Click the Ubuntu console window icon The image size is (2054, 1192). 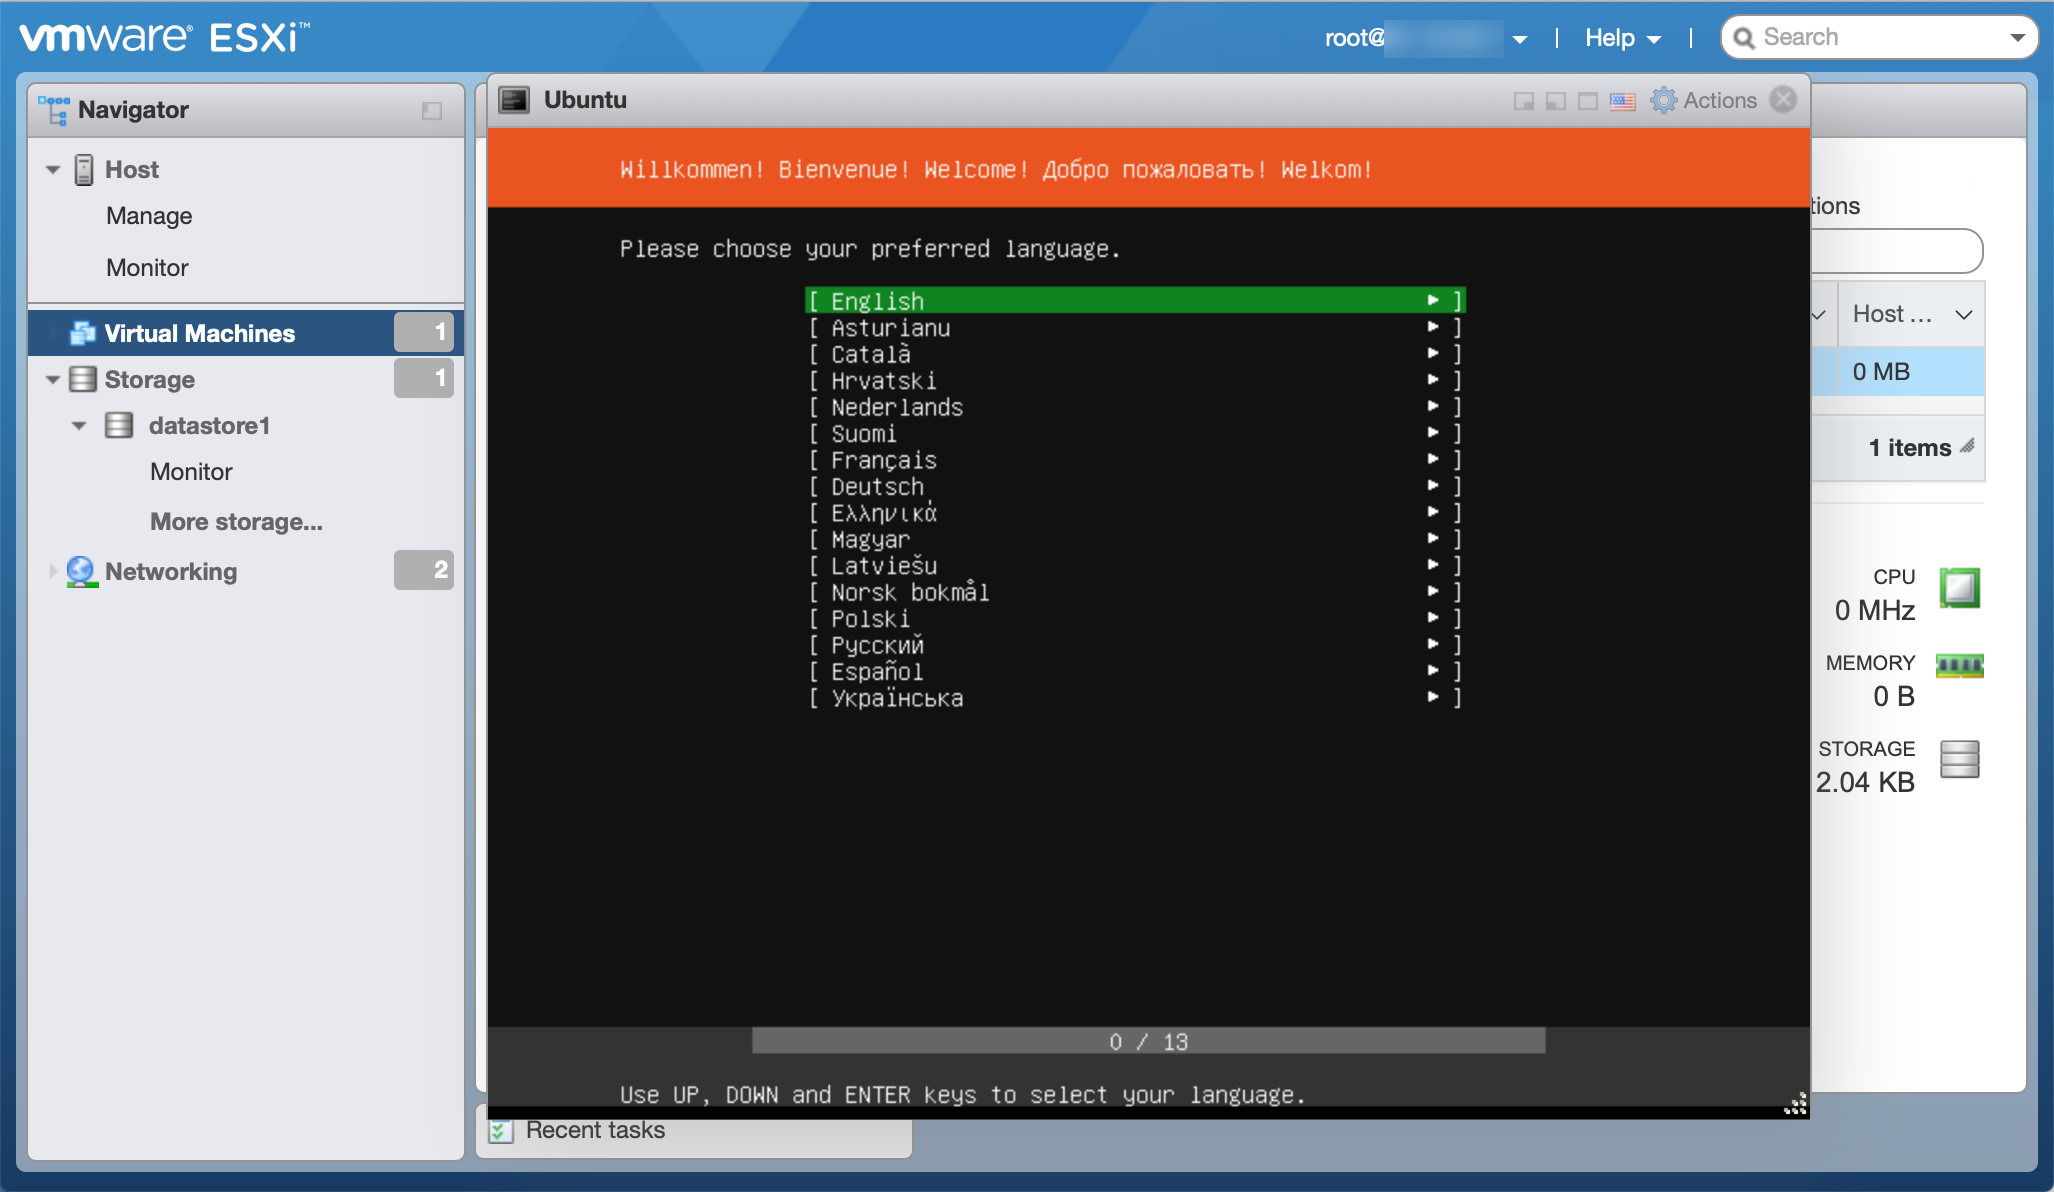[x=514, y=100]
